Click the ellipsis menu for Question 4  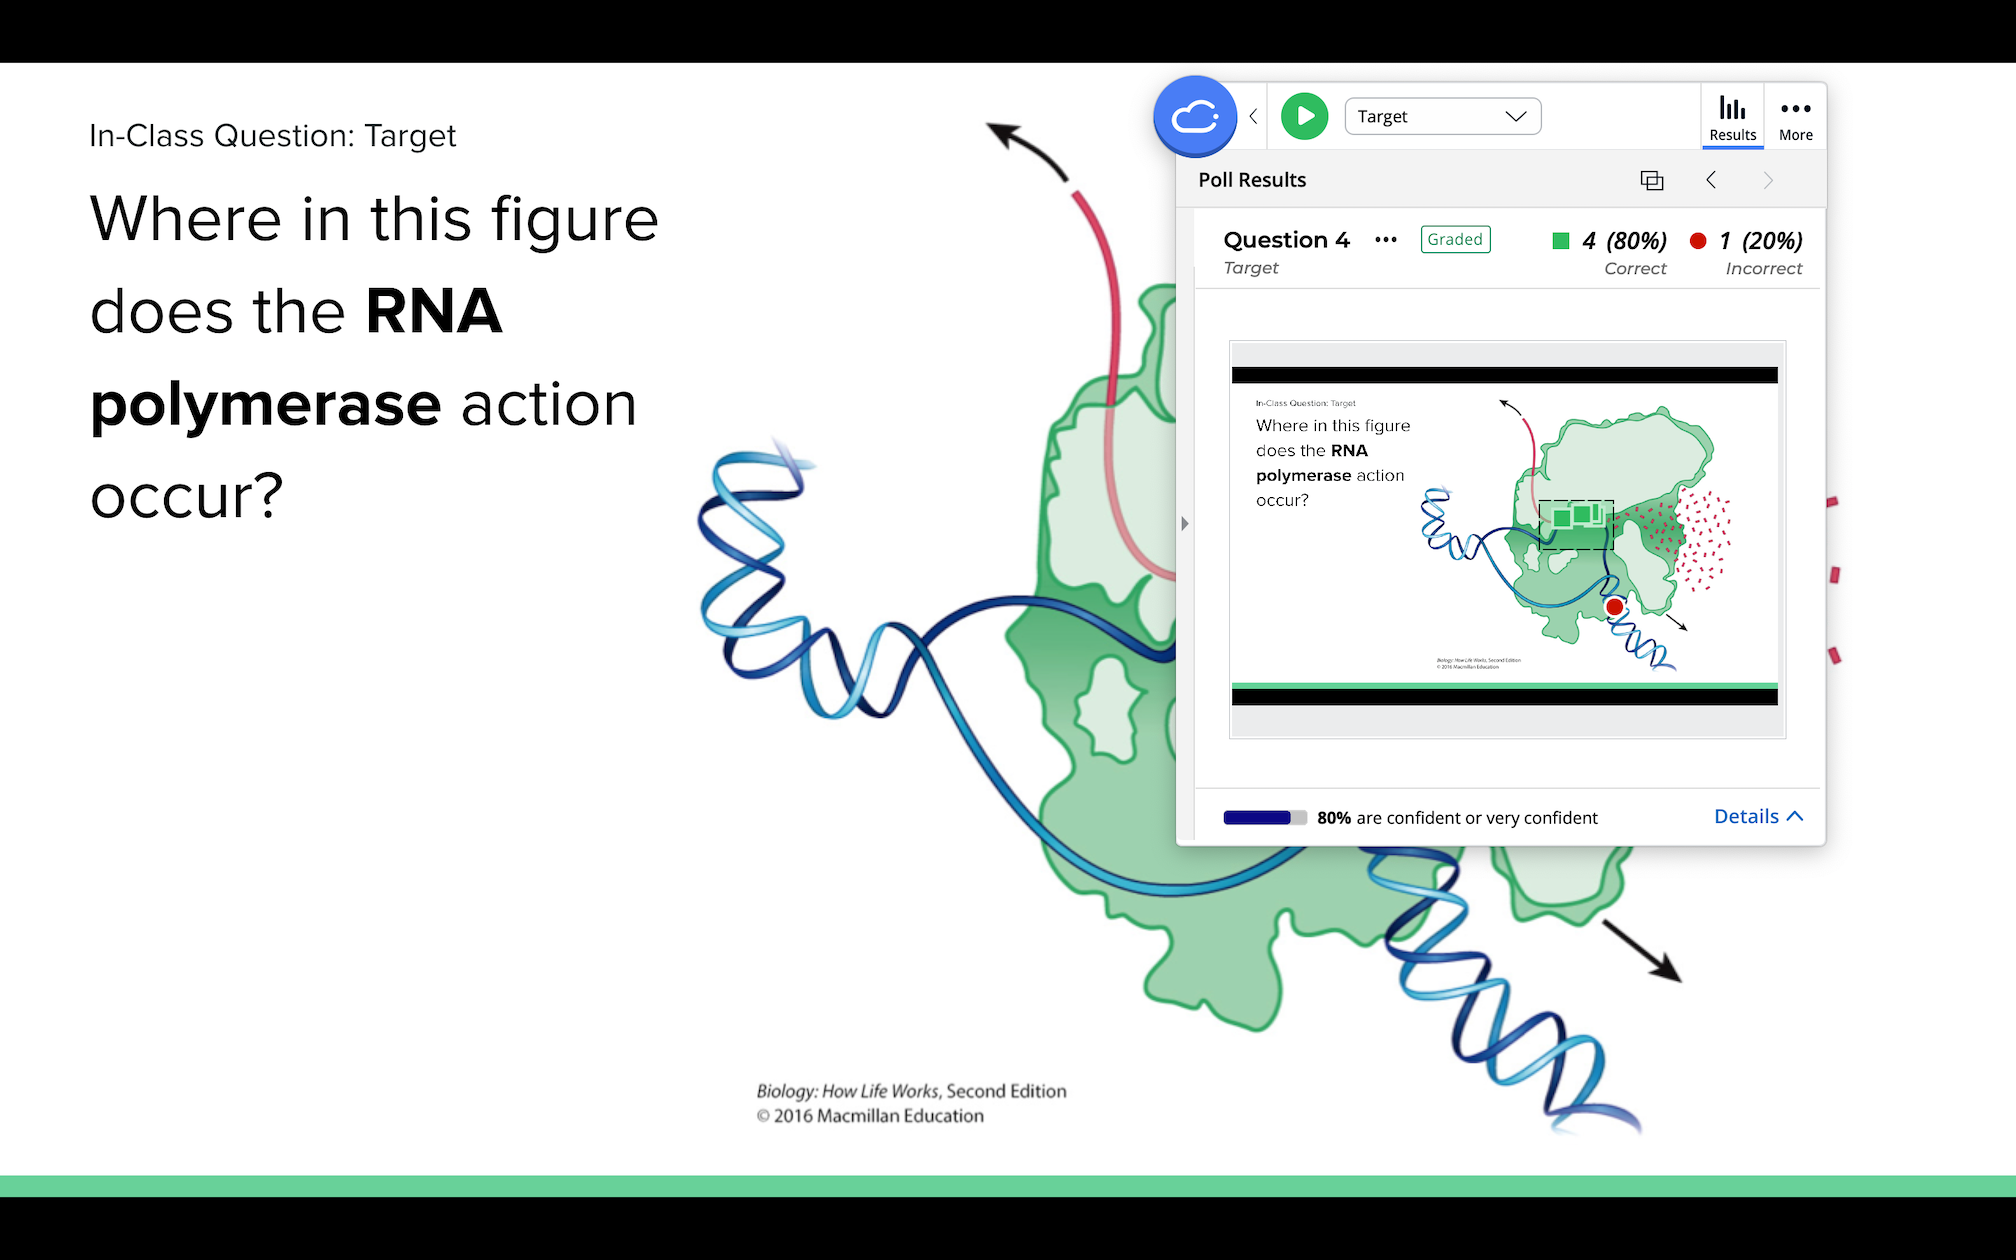[x=1383, y=240]
